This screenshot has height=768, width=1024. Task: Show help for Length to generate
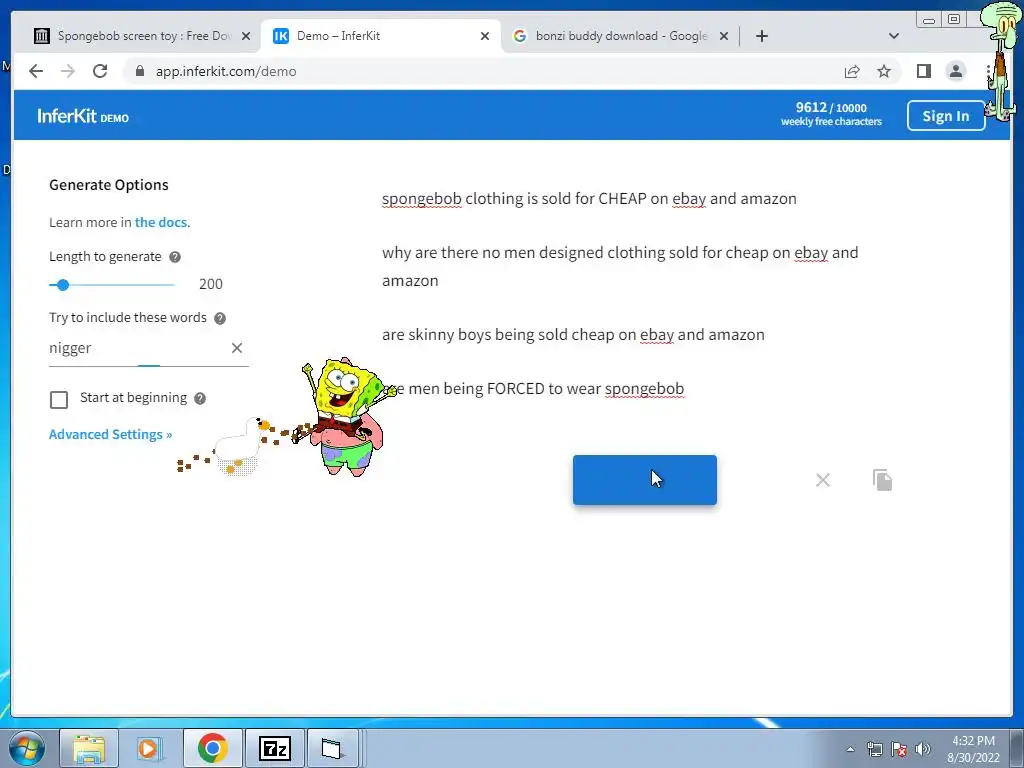click(x=174, y=257)
